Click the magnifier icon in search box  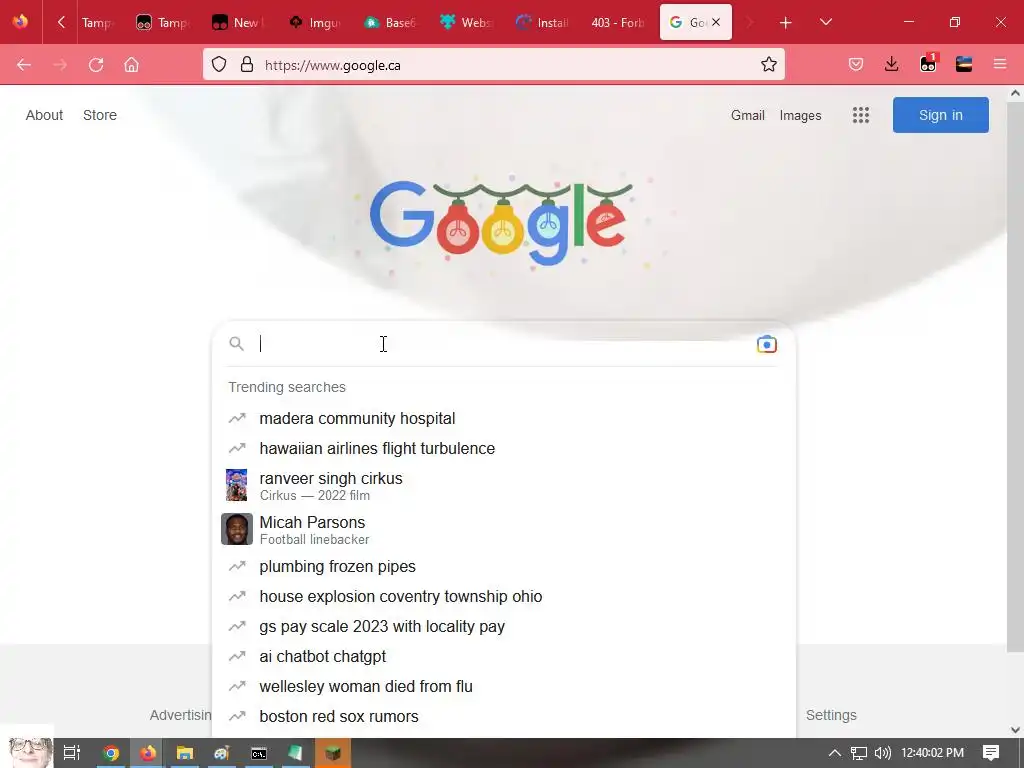236,344
